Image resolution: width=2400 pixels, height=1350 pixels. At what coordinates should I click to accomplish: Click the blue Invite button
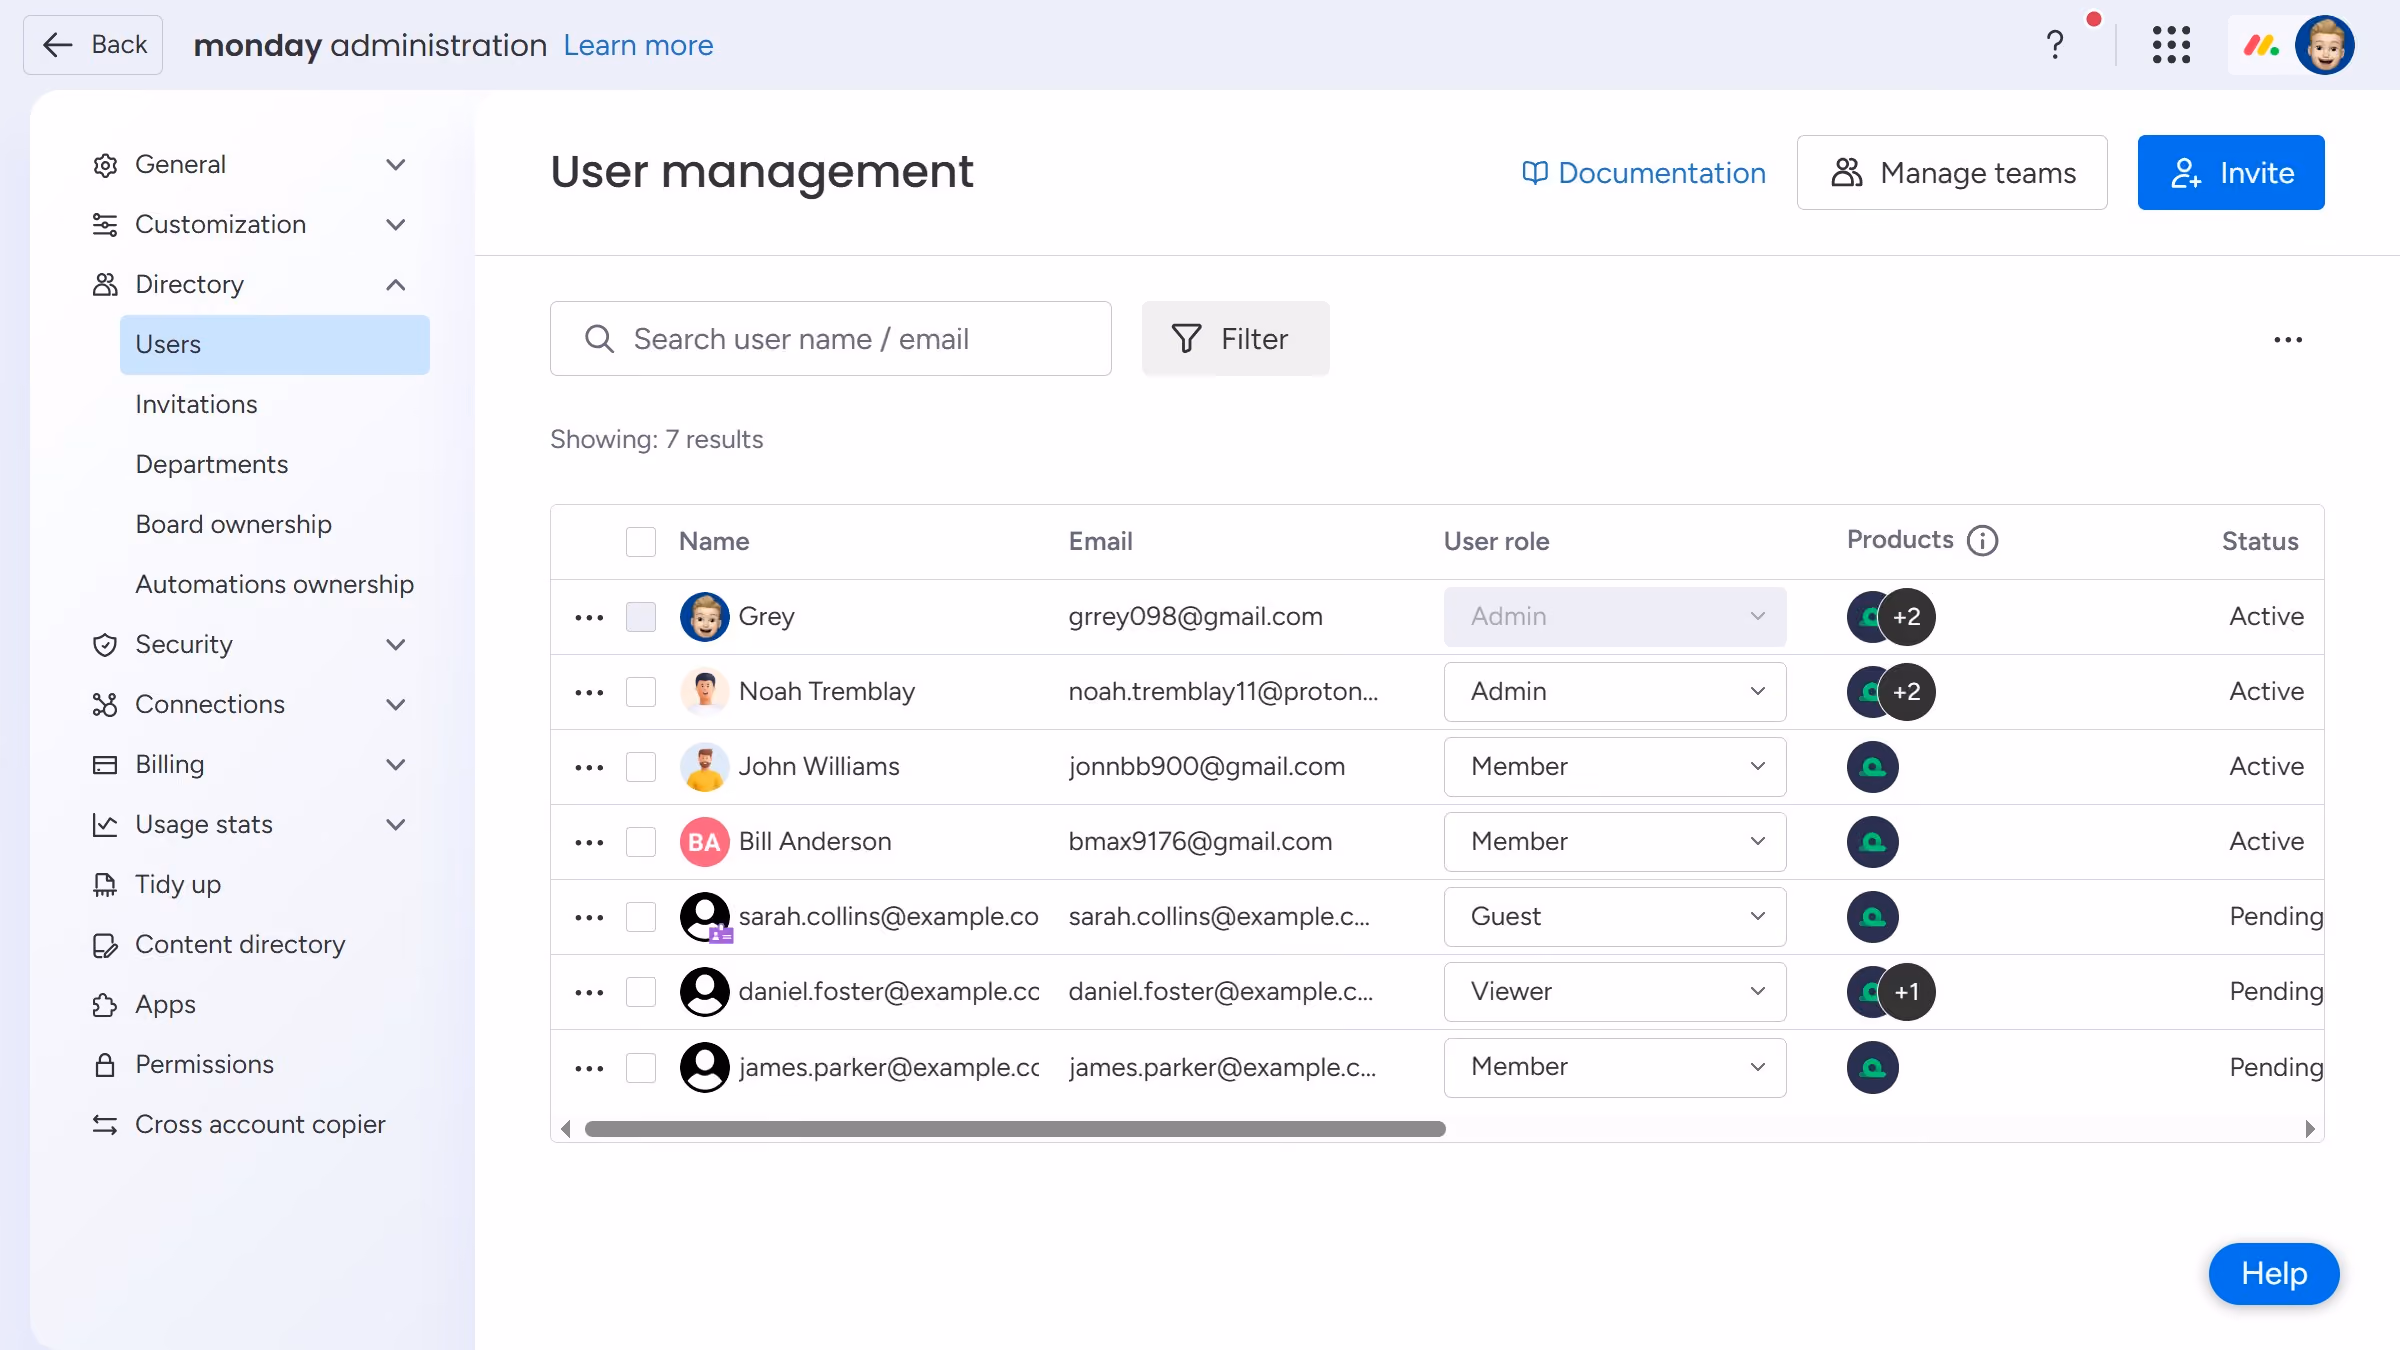pos(2231,173)
